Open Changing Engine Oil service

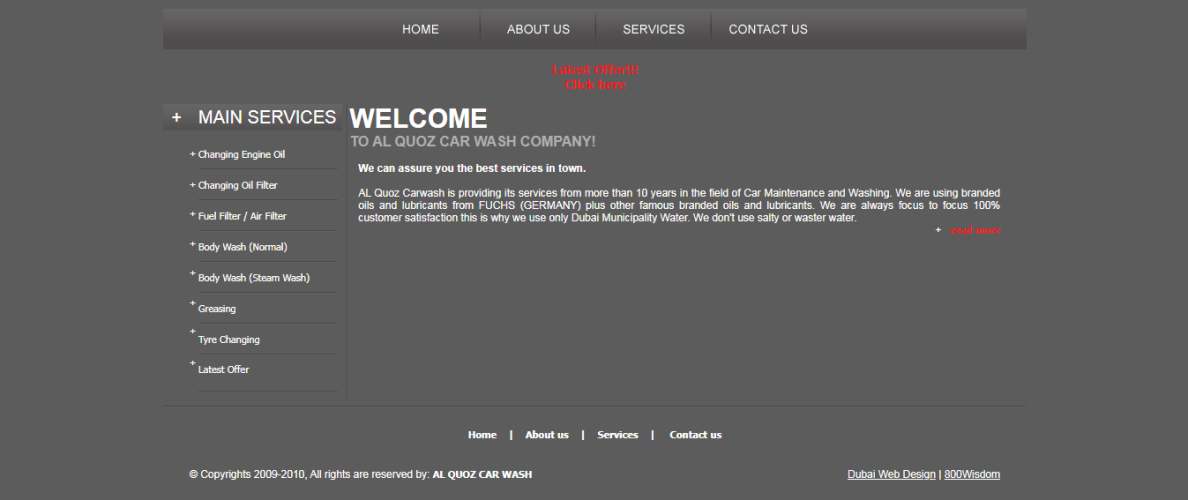(x=242, y=155)
